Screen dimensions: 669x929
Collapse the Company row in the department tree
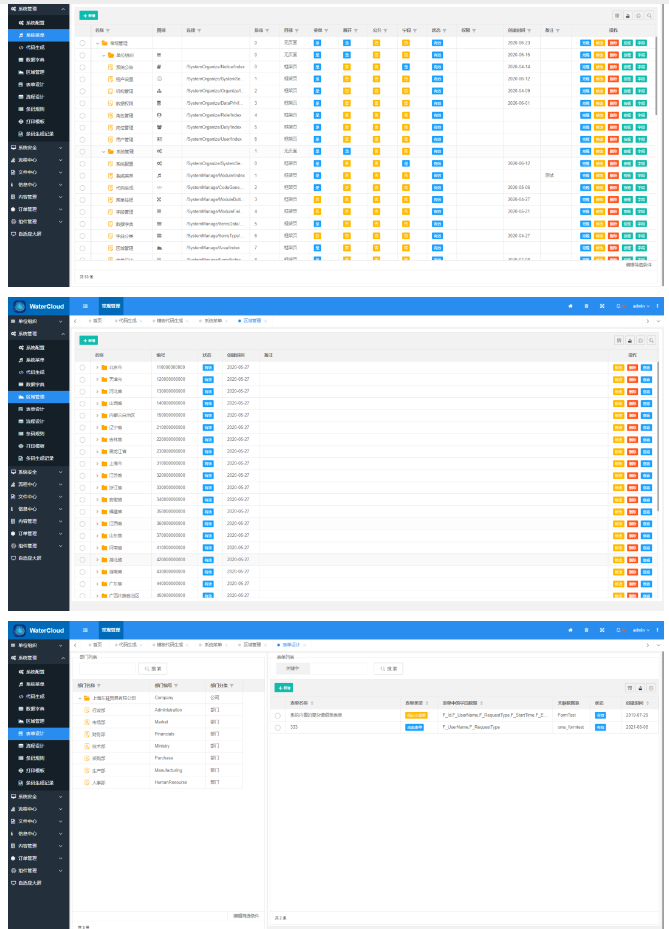click(81, 699)
